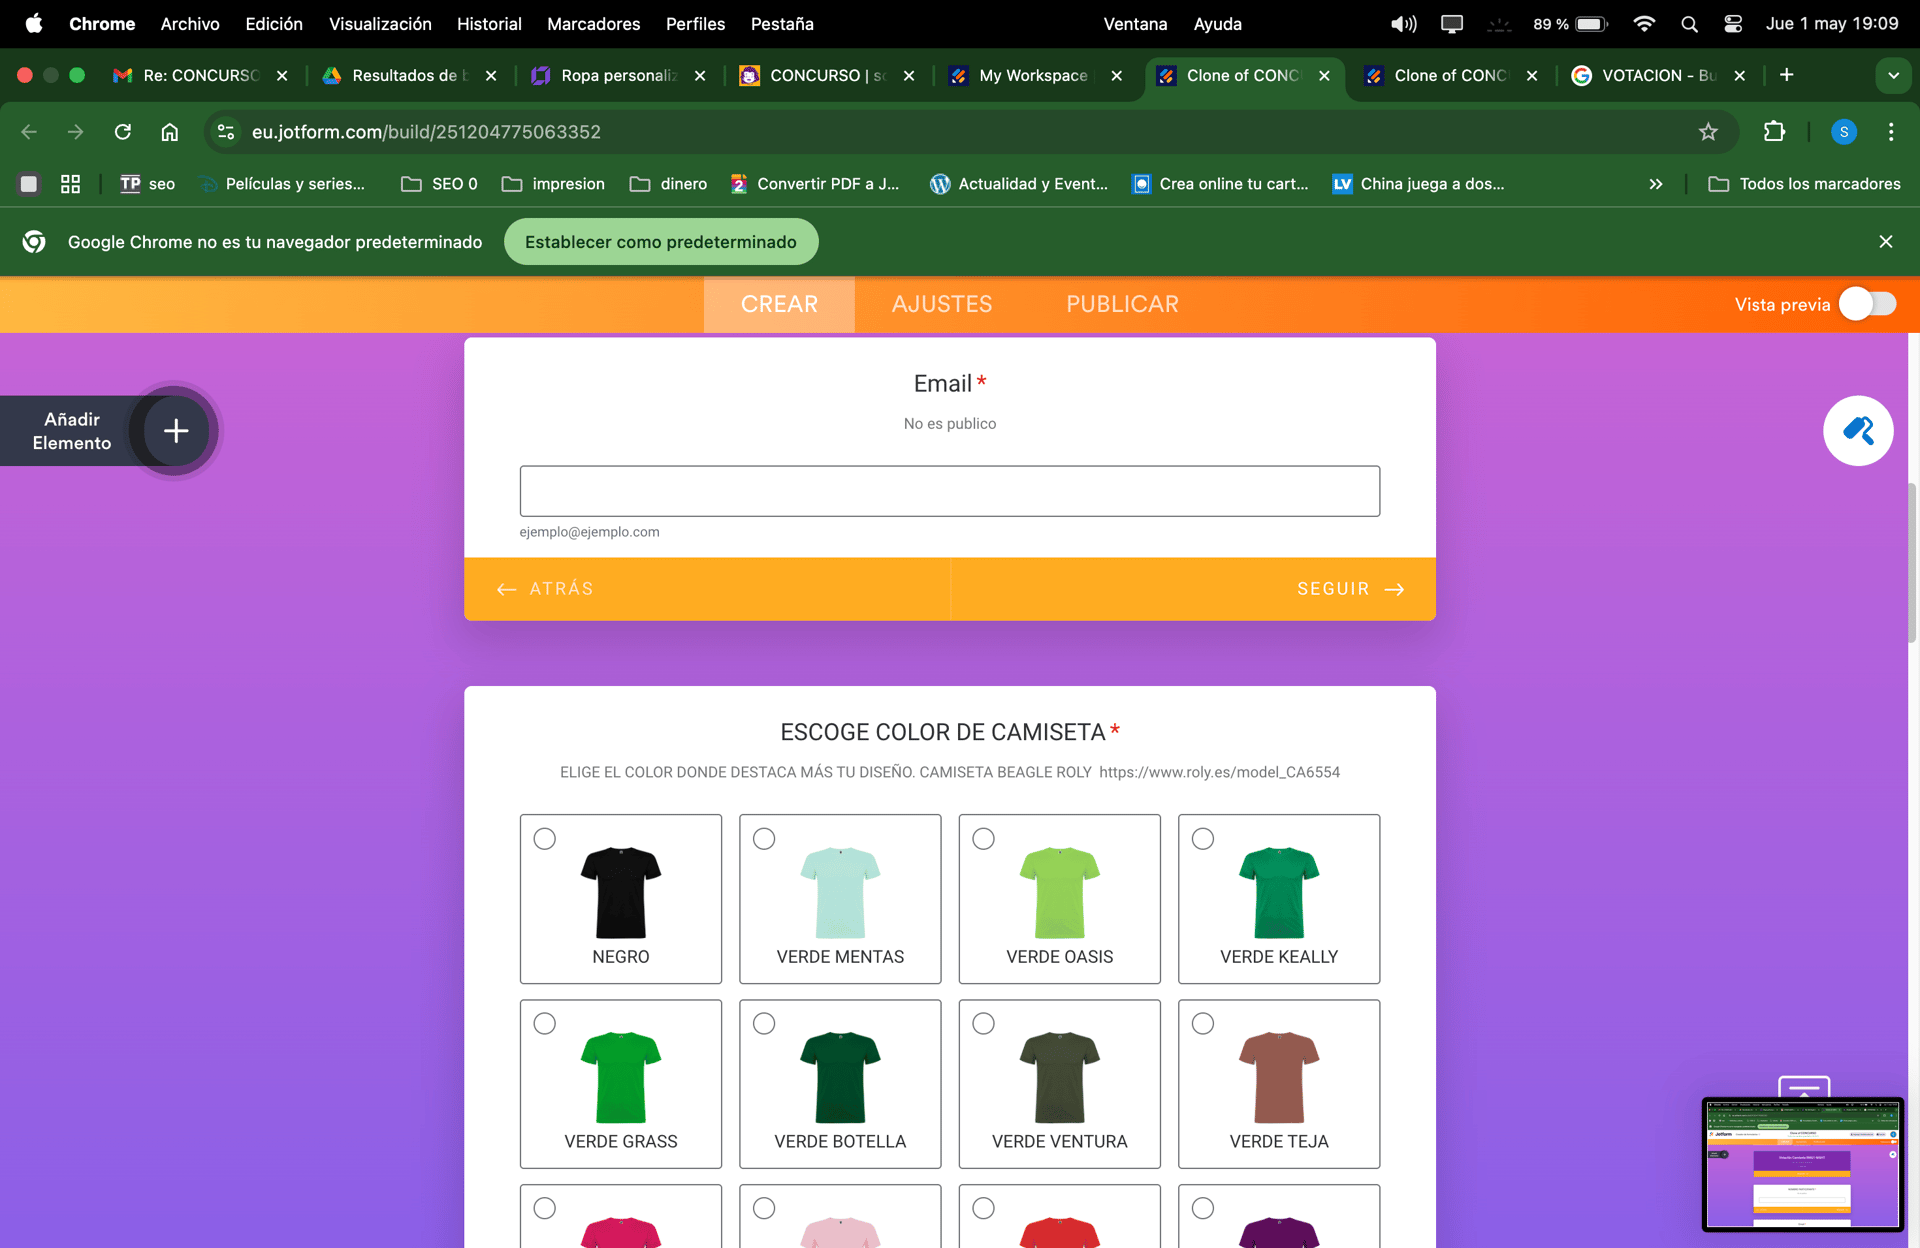
Task: Switch to the CREAR tab
Action: click(x=779, y=304)
